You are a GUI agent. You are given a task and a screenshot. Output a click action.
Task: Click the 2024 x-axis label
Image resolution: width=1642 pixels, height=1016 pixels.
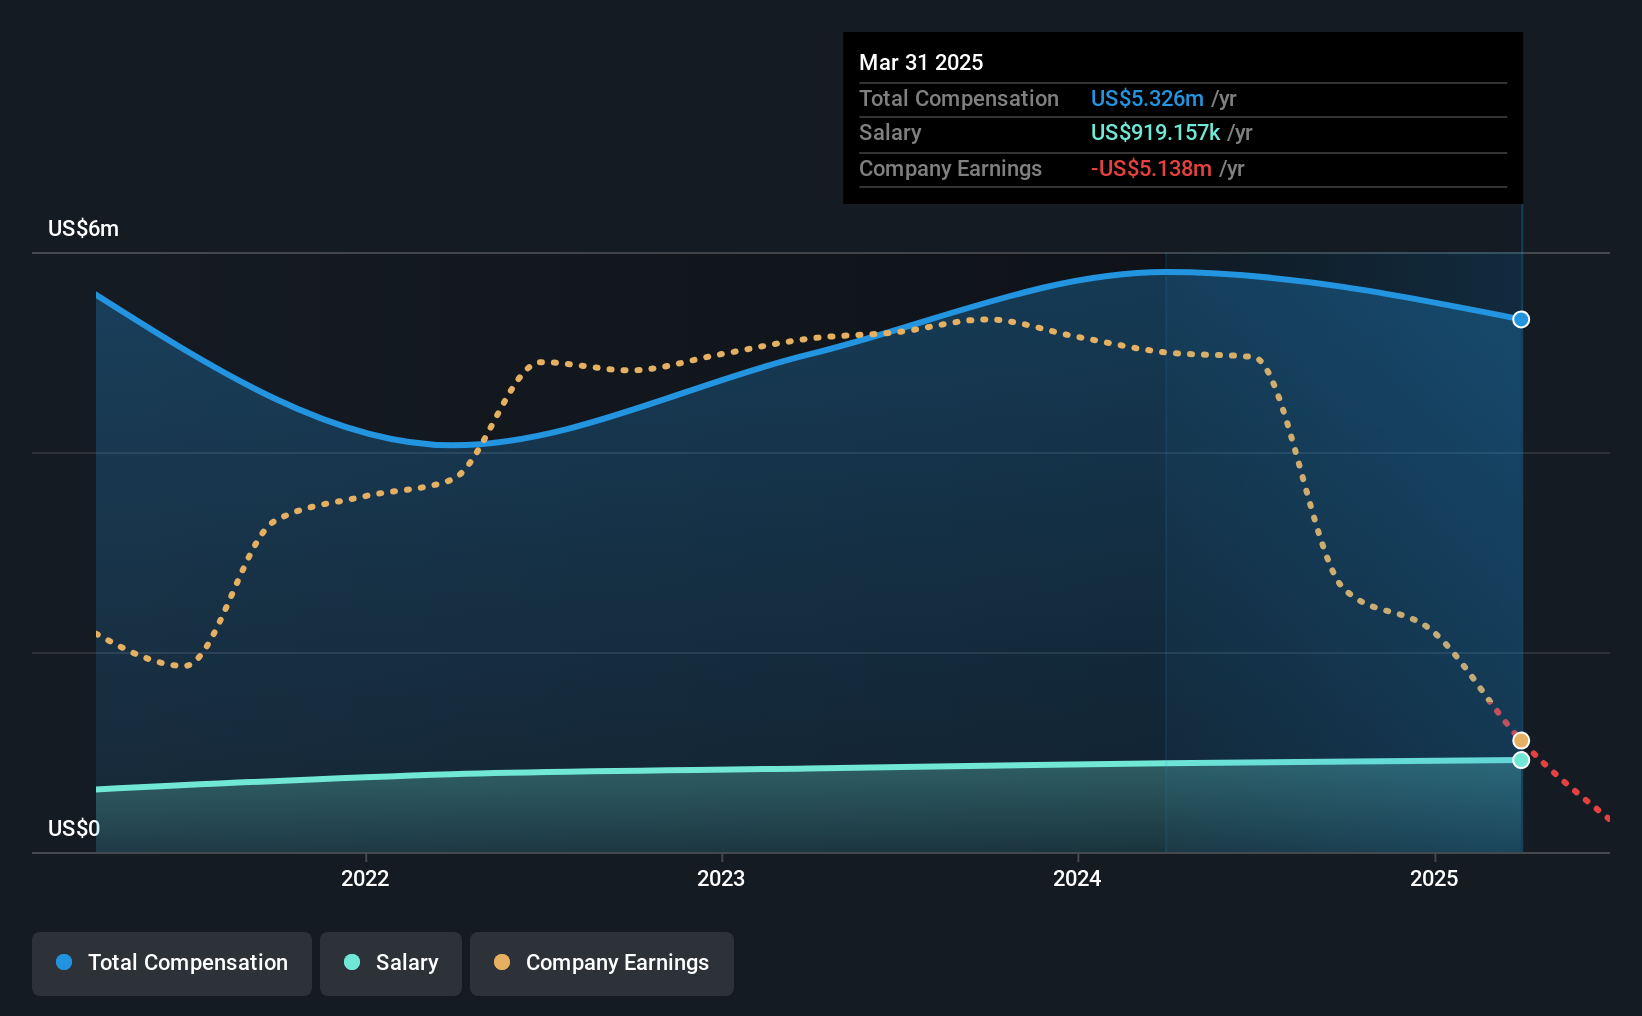click(1077, 878)
